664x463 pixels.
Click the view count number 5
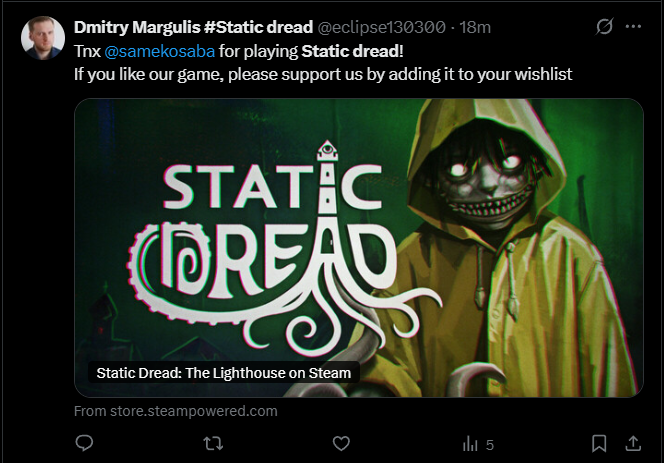click(x=490, y=445)
